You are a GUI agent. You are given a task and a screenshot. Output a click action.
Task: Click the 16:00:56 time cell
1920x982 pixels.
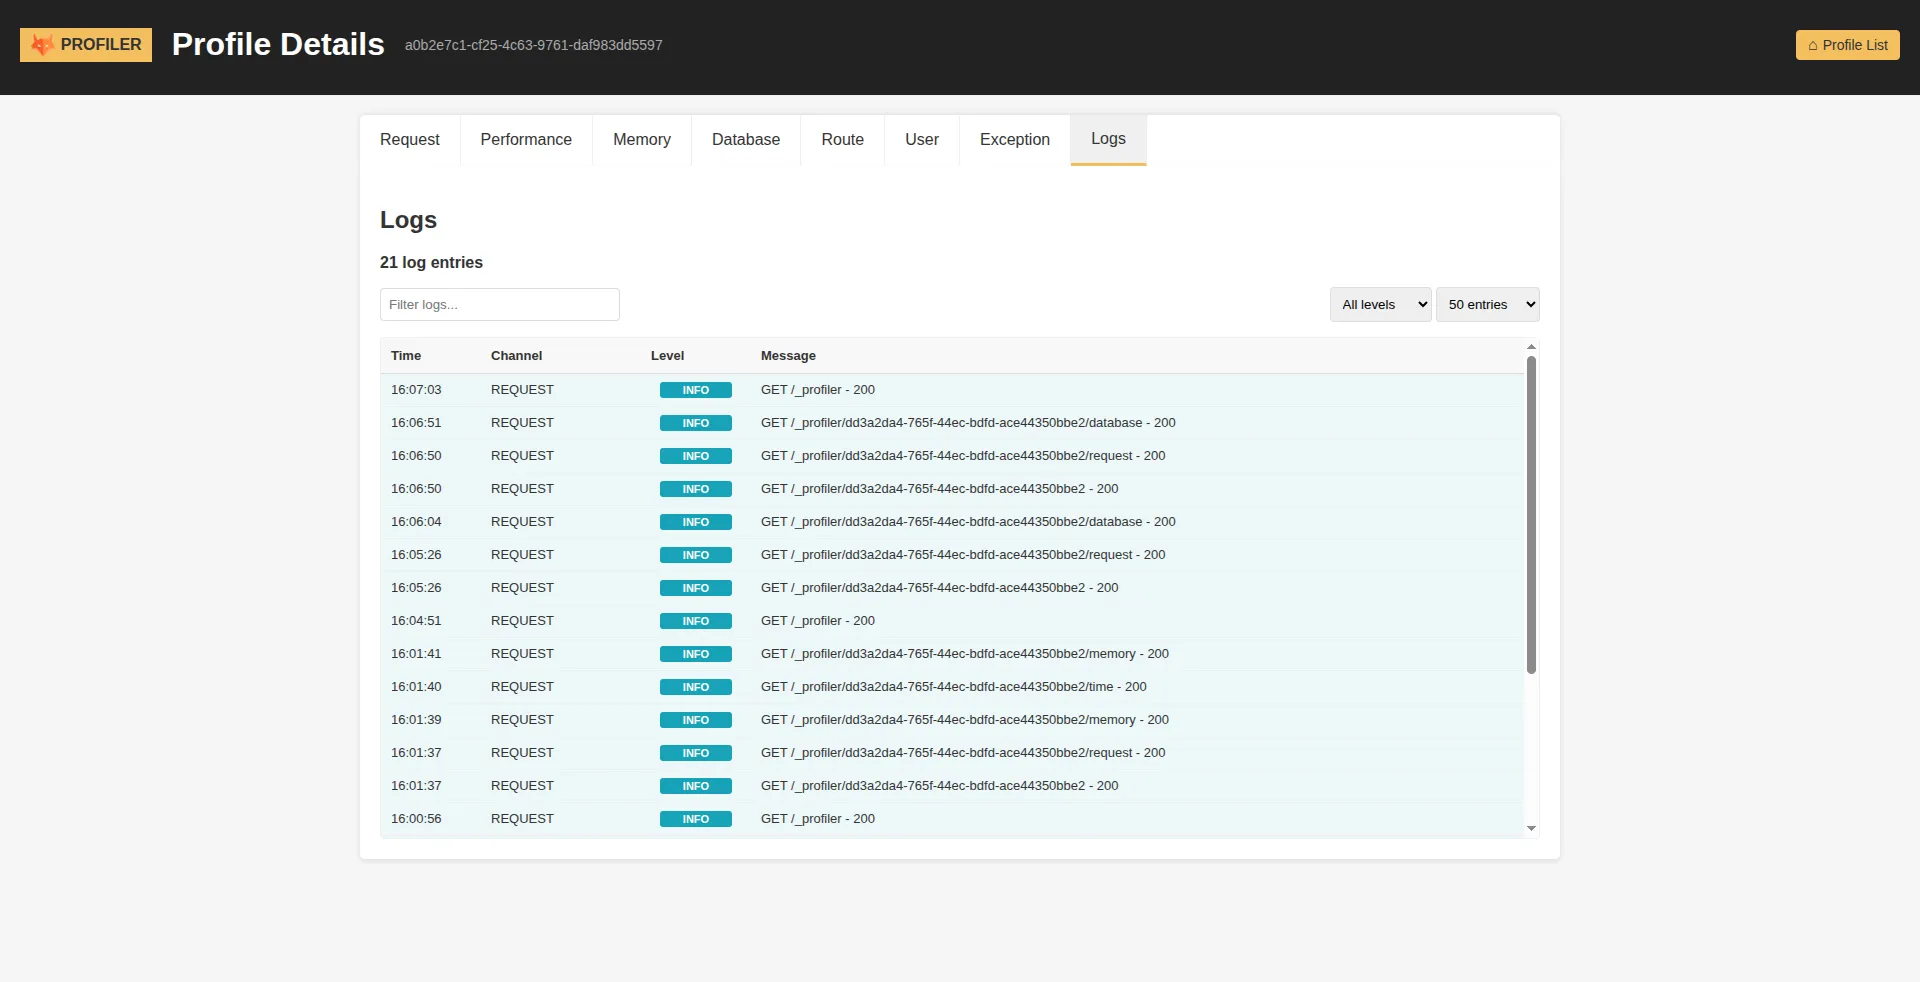[416, 819]
